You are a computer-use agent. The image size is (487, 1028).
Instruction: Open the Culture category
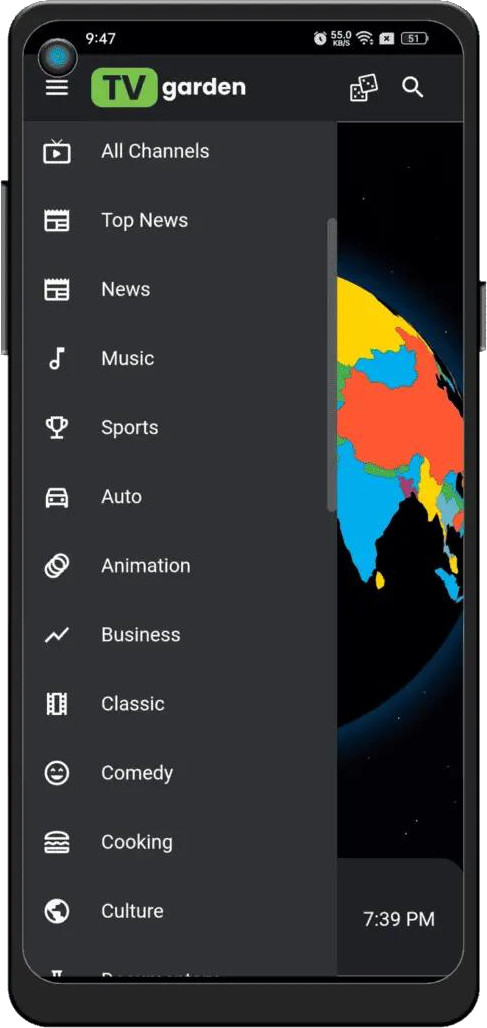(180, 911)
